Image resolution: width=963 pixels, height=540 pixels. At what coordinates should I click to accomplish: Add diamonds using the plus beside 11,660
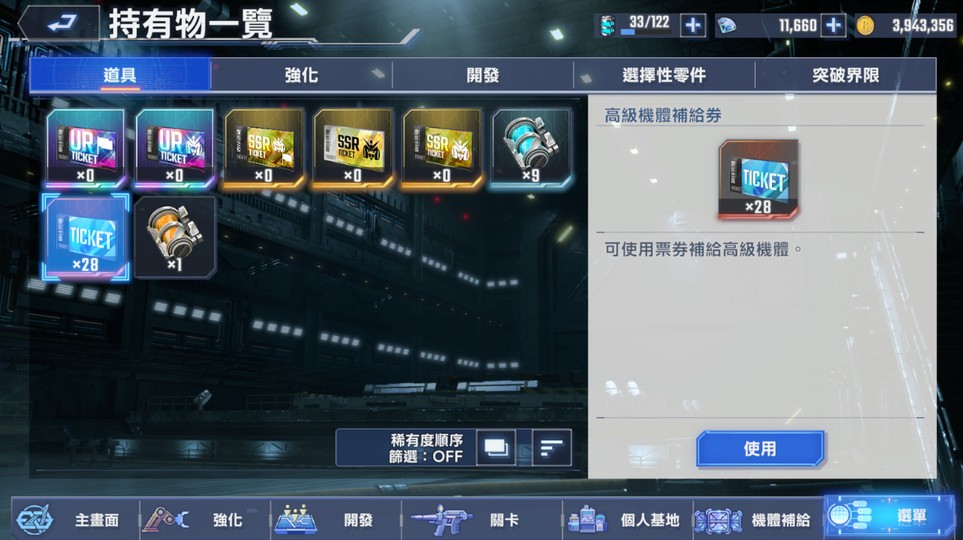833,26
